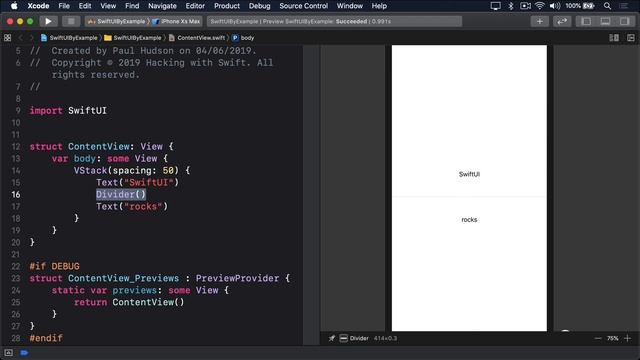The height and width of the screenshot is (360, 640).
Task: Pin the canvas preview
Action: [x=332, y=338]
